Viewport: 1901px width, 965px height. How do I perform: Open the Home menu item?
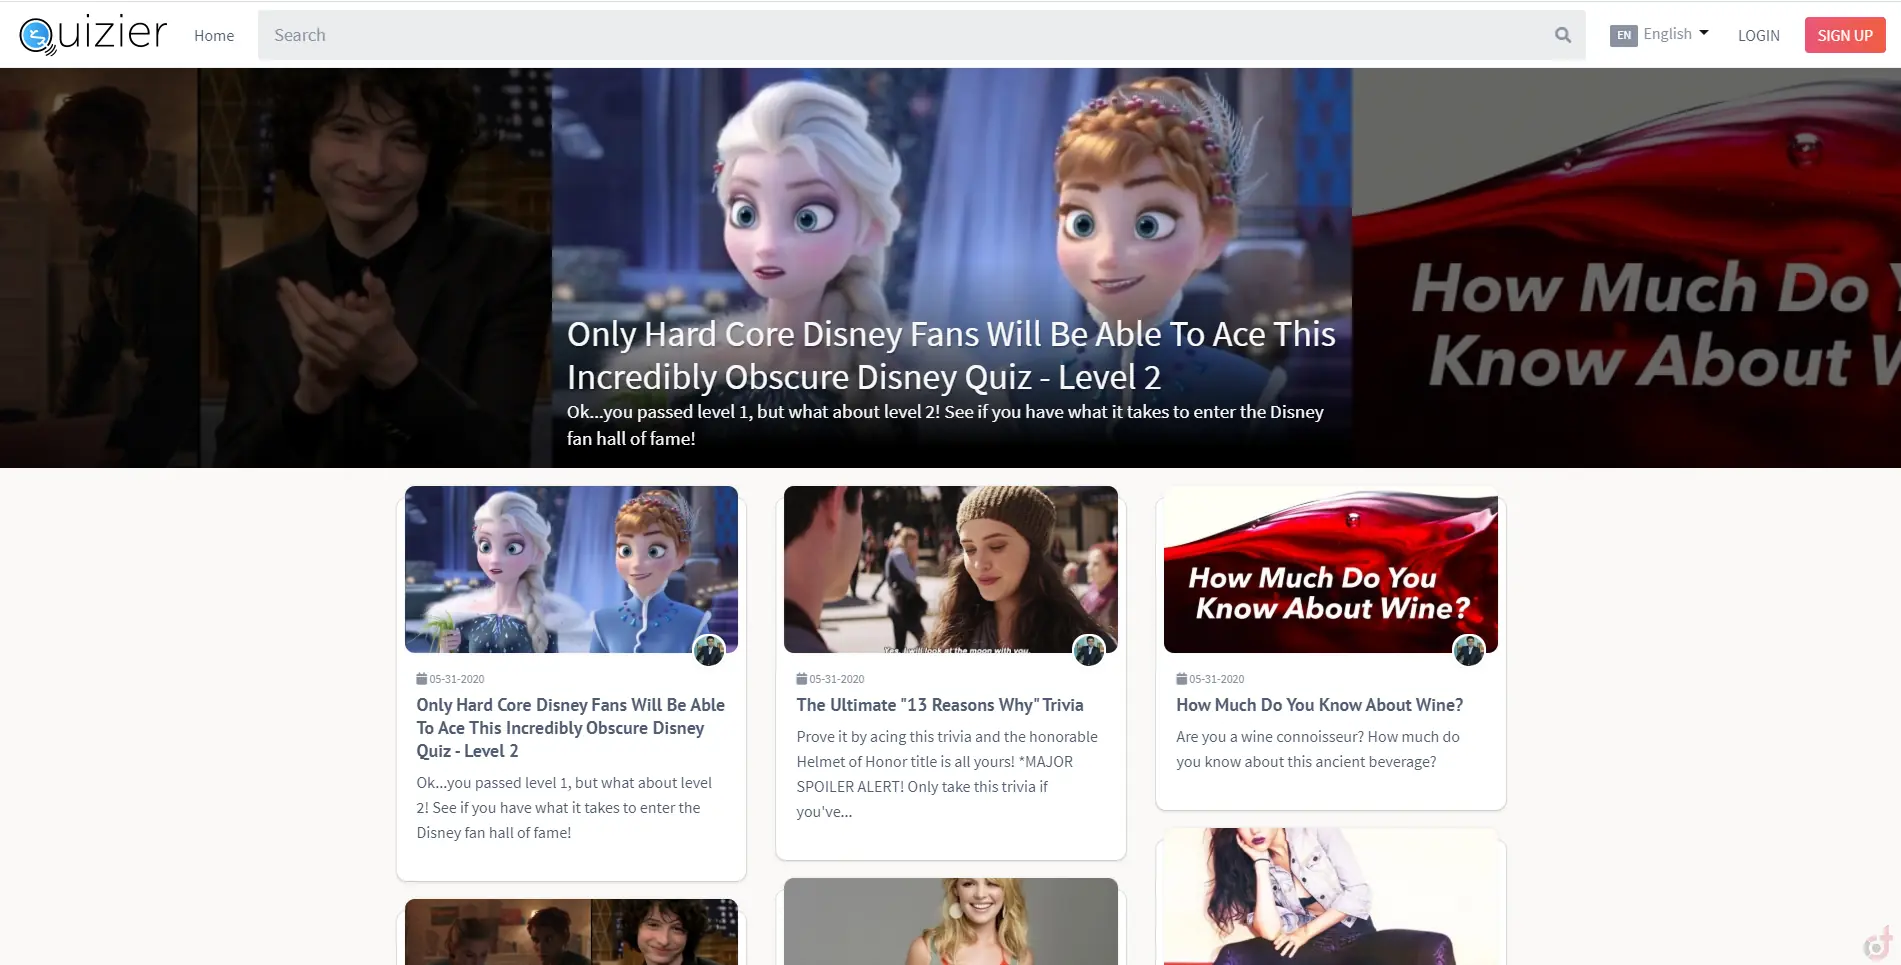(x=214, y=35)
